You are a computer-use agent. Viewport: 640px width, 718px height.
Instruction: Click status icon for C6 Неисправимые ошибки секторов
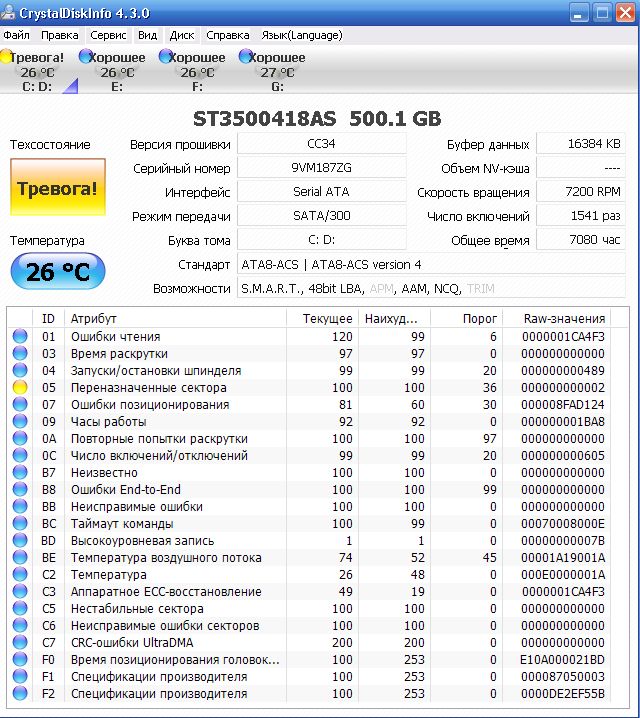pyautogui.click(x=20, y=625)
